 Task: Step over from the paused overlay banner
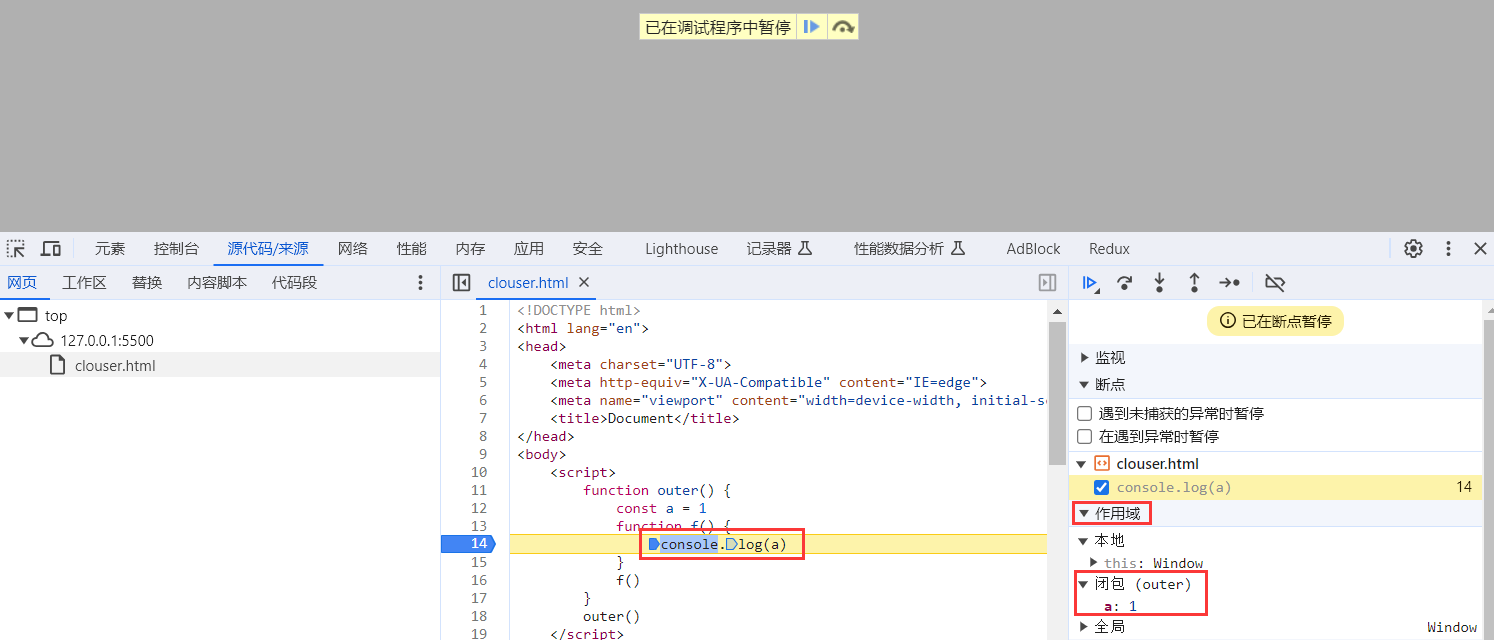pyautogui.click(x=843, y=27)
